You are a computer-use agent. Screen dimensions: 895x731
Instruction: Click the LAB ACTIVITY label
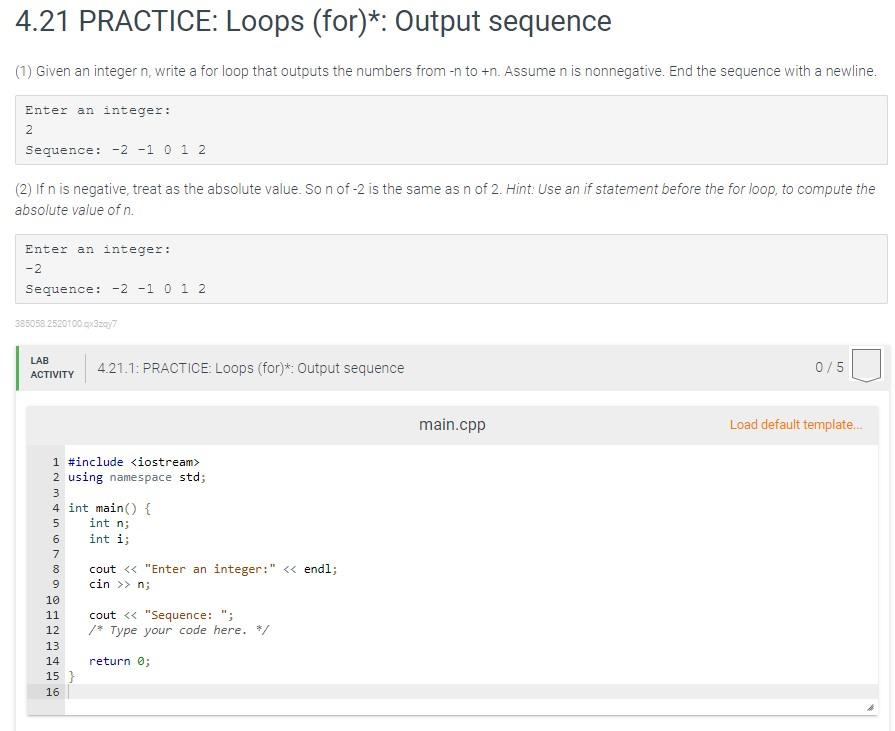(52, 367)
